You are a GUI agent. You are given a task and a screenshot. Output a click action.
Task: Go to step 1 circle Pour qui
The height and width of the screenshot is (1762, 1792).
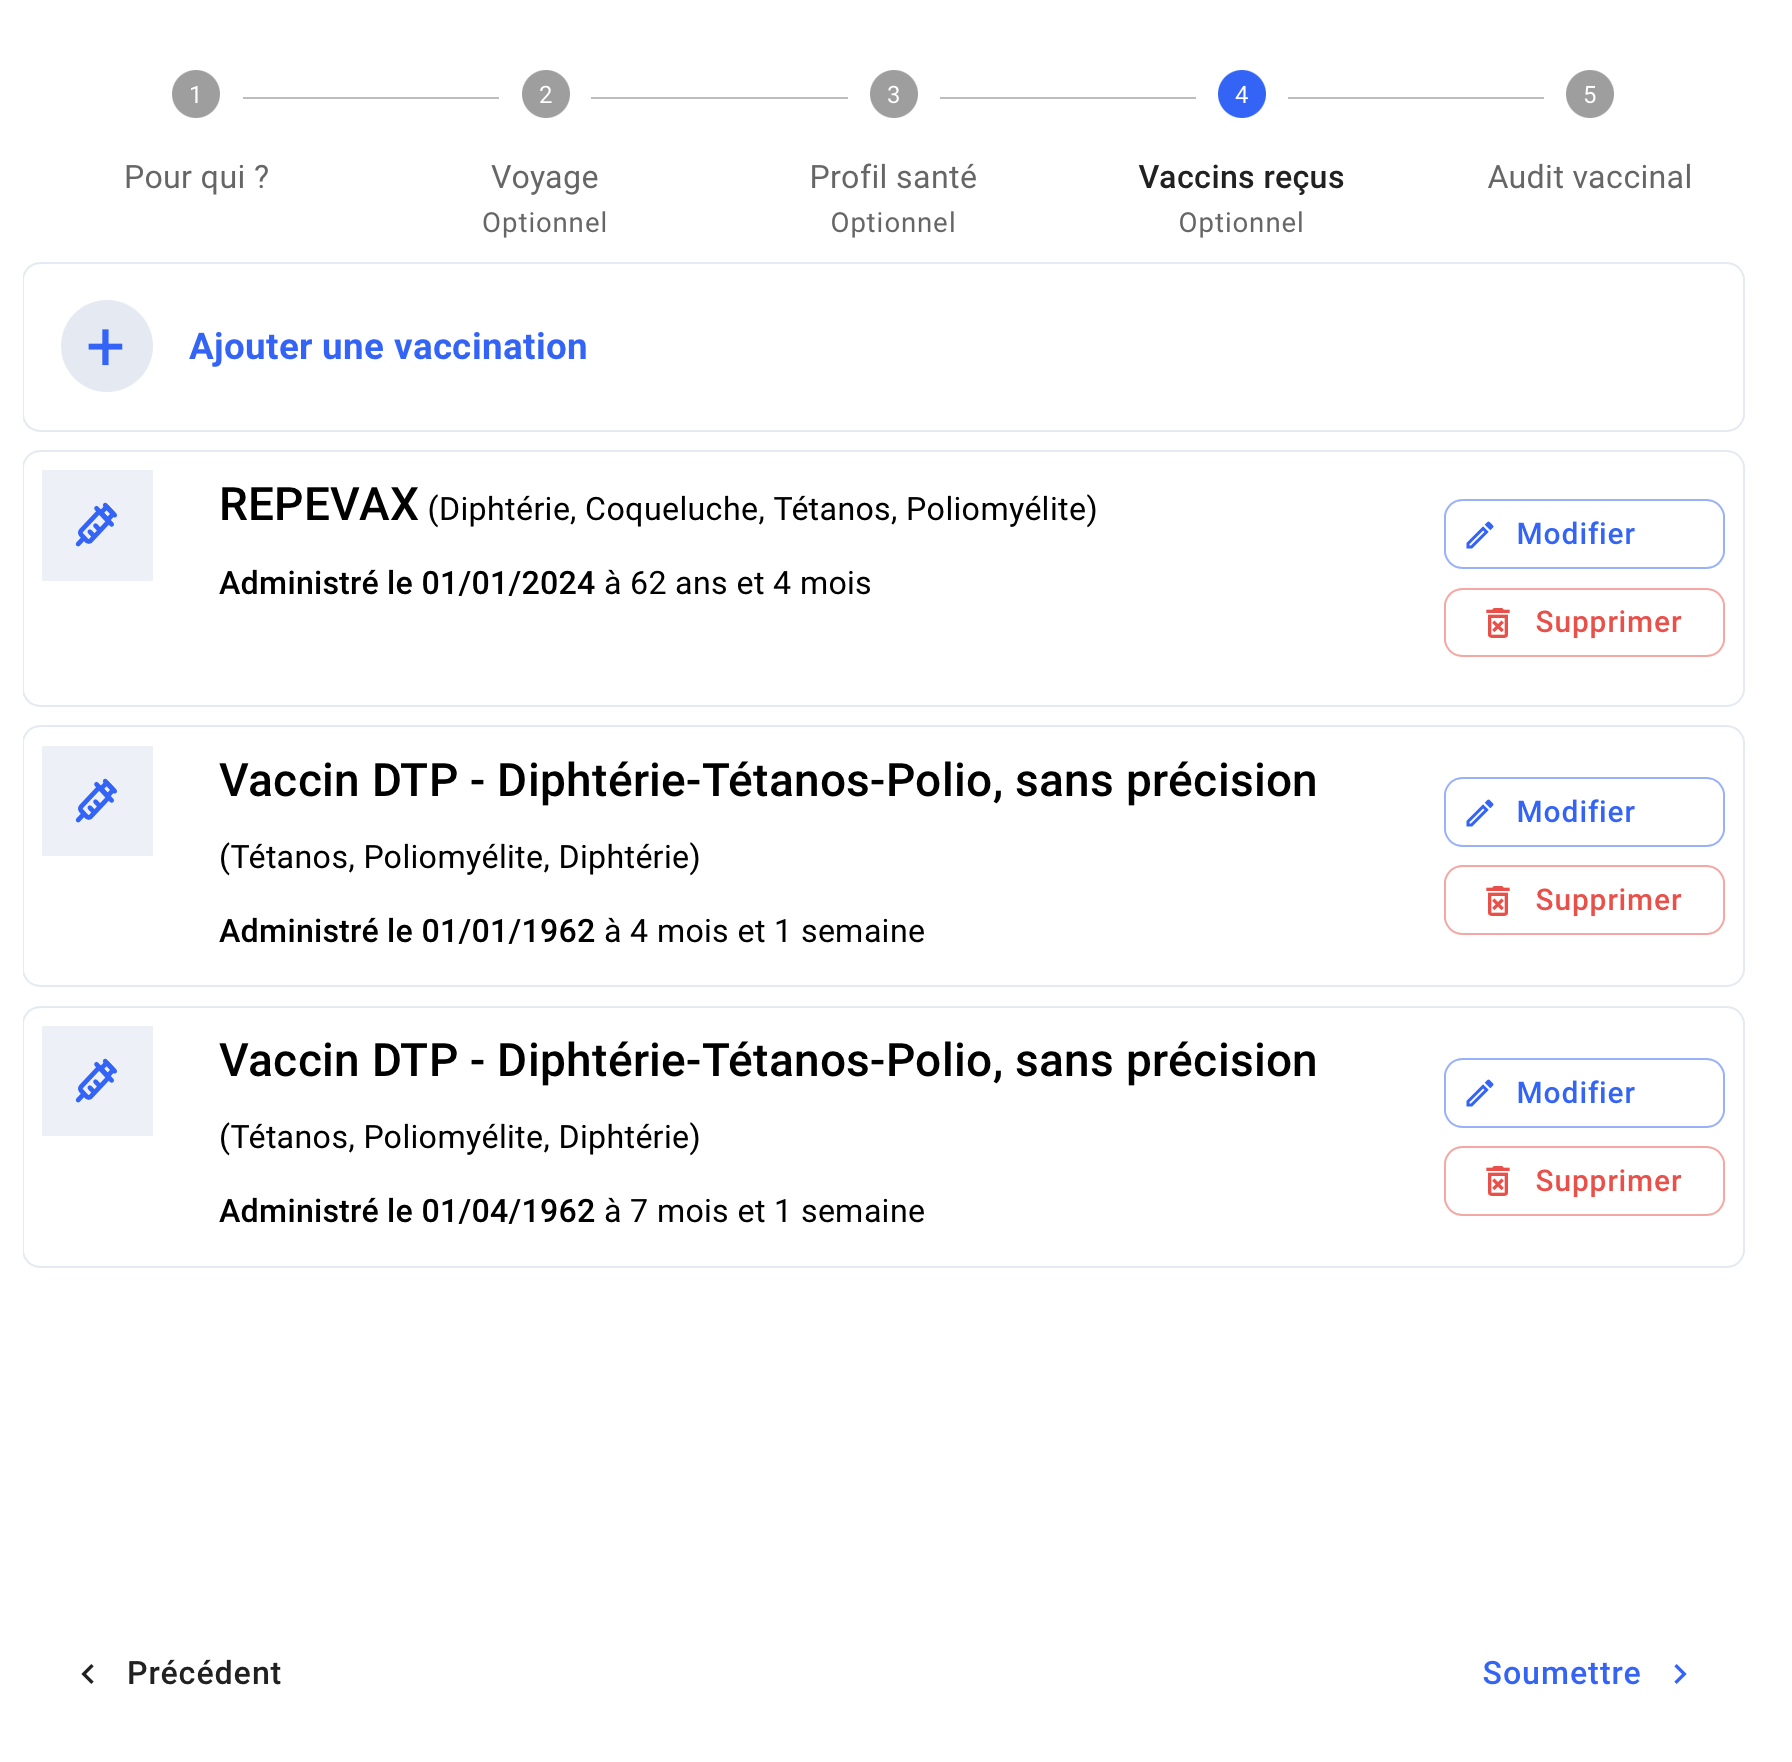[196, 95]
